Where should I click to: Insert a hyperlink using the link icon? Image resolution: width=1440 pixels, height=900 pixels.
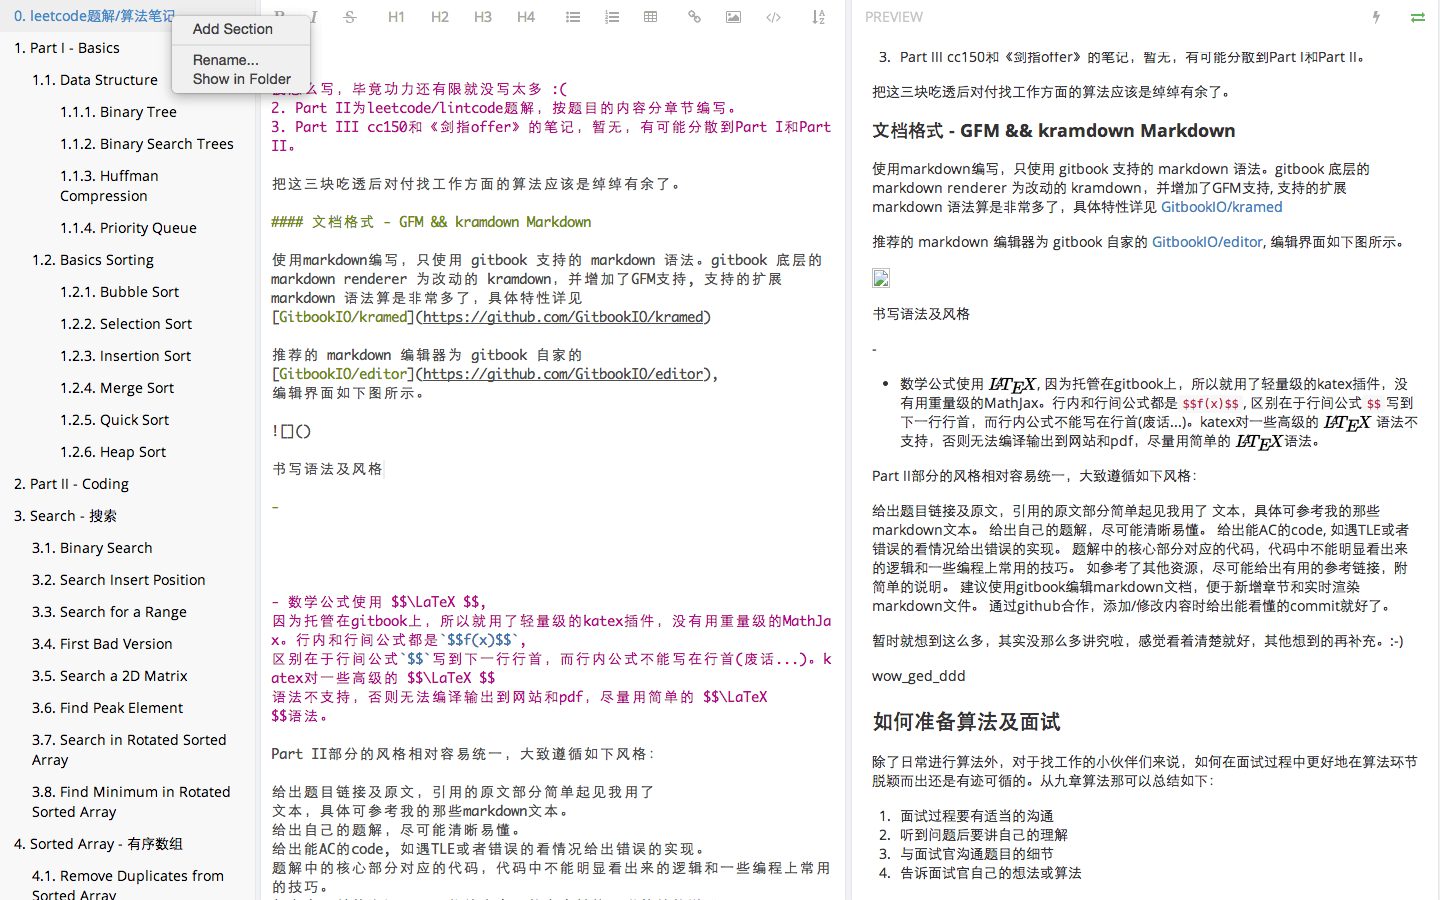(694, 16)
